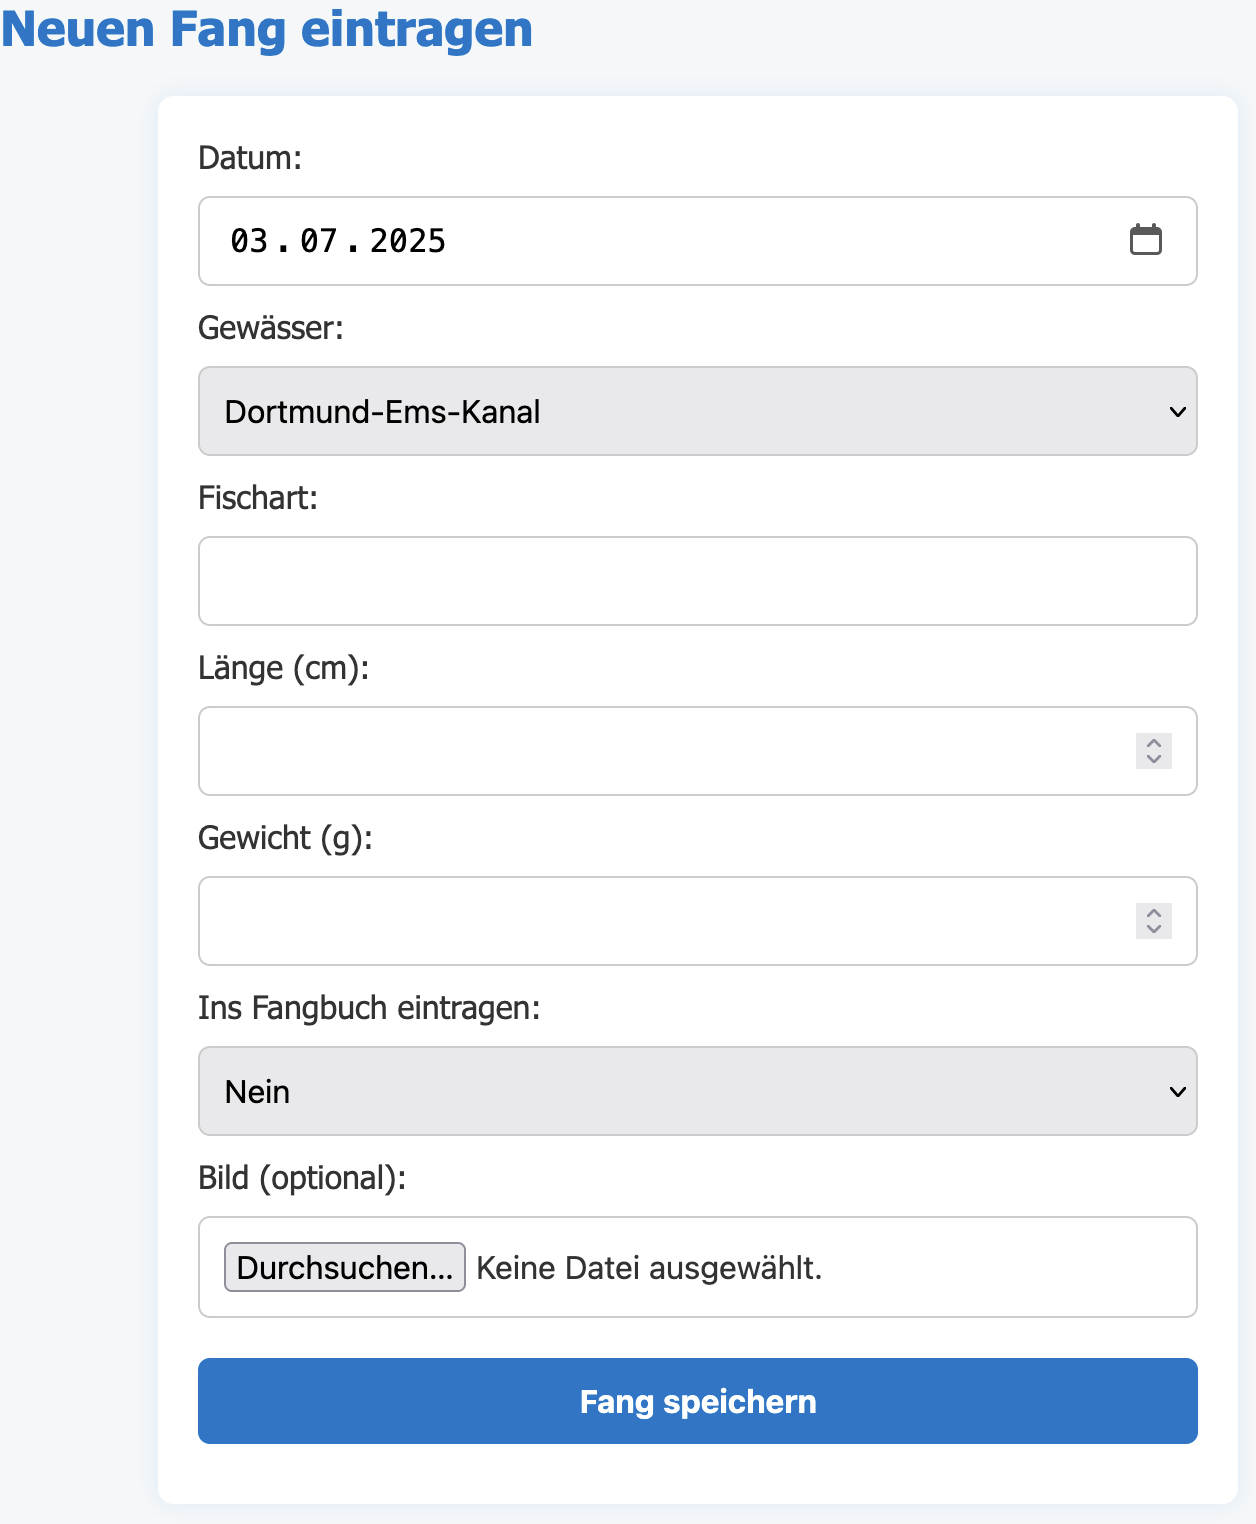The image size is (1256, 1524).
Task: Select the day segment 03 in date
Action: point(249,241)
